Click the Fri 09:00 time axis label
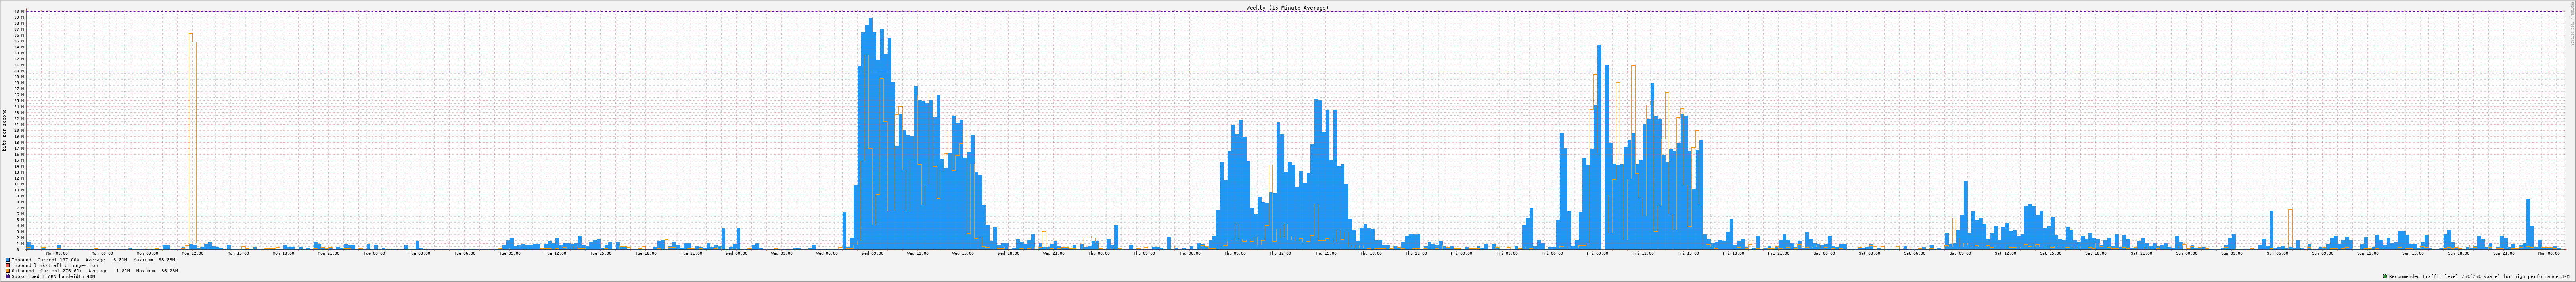Viewport: 2576px width, 282px height. pyautogui.click(x=1597, y=253)
